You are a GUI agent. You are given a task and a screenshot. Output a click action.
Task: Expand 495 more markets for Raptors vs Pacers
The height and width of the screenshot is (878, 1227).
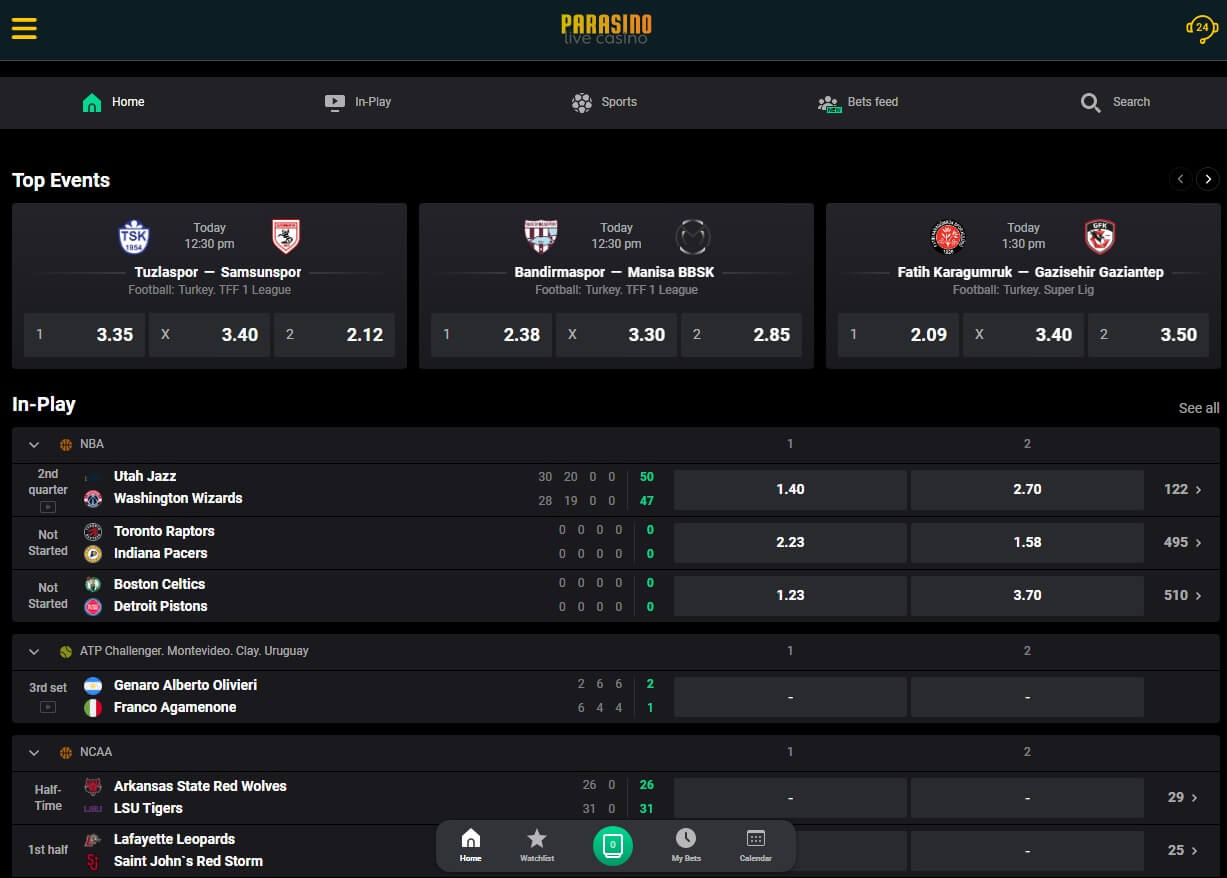click(1182, 542)
